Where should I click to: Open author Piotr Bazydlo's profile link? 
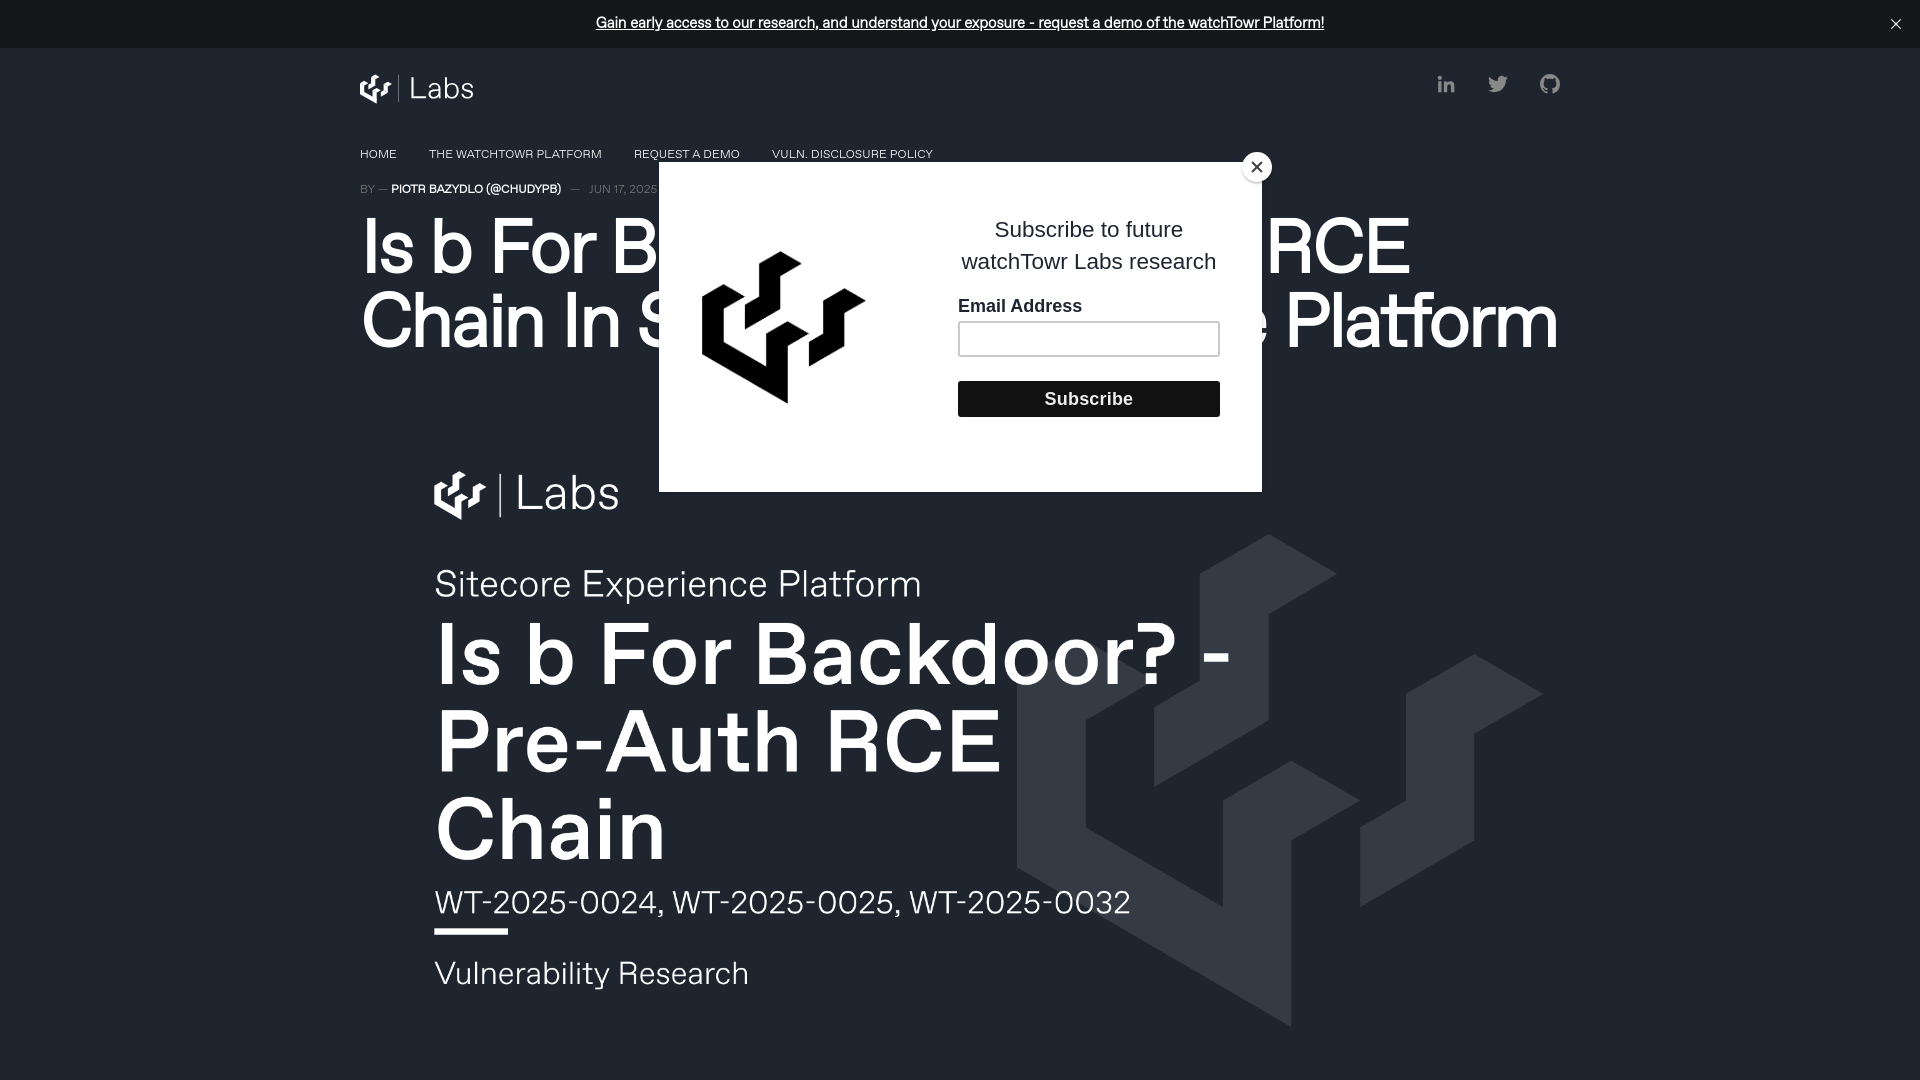coord(476,189)
